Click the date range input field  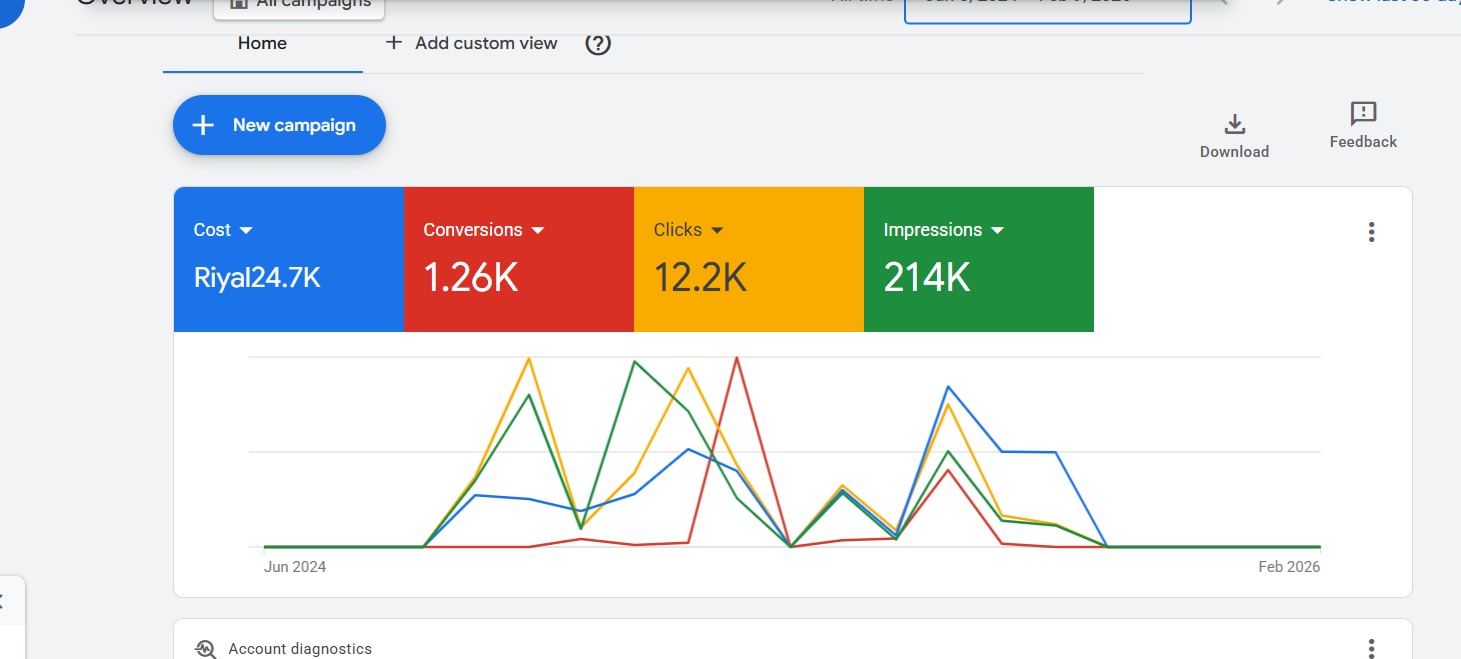tap(1047, 8)
